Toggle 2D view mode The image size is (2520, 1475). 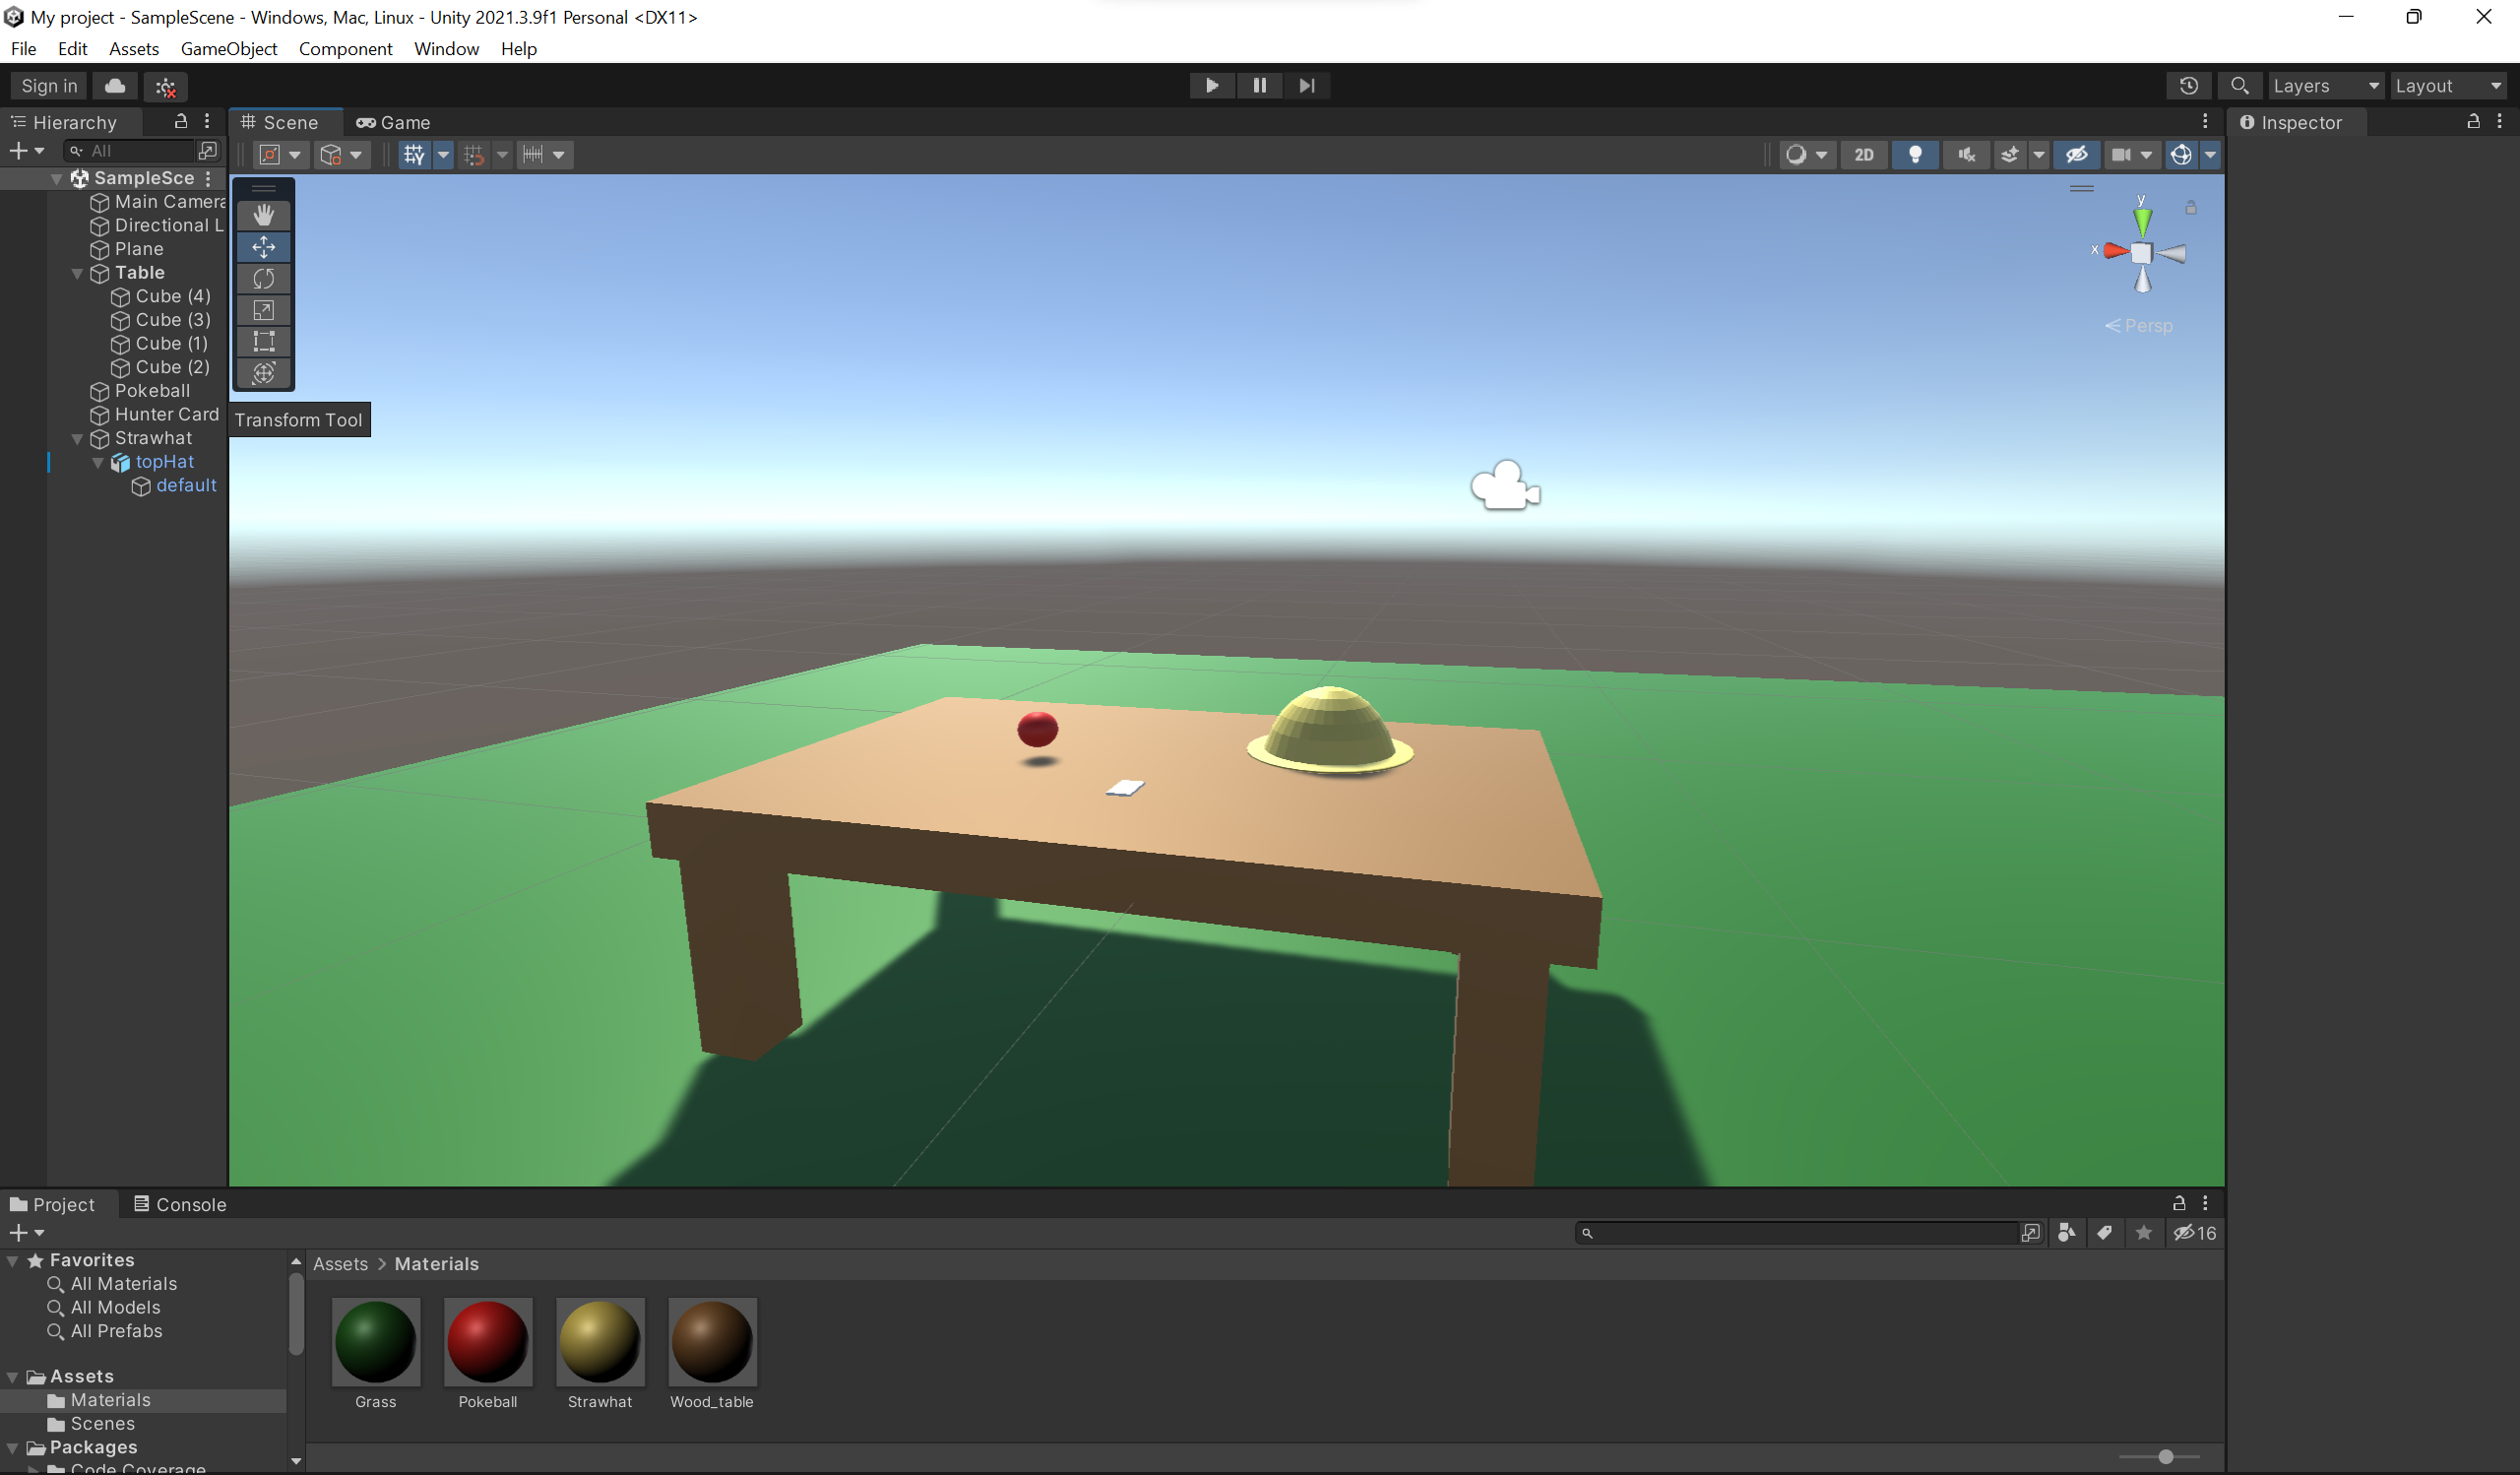pos(1864,154)
